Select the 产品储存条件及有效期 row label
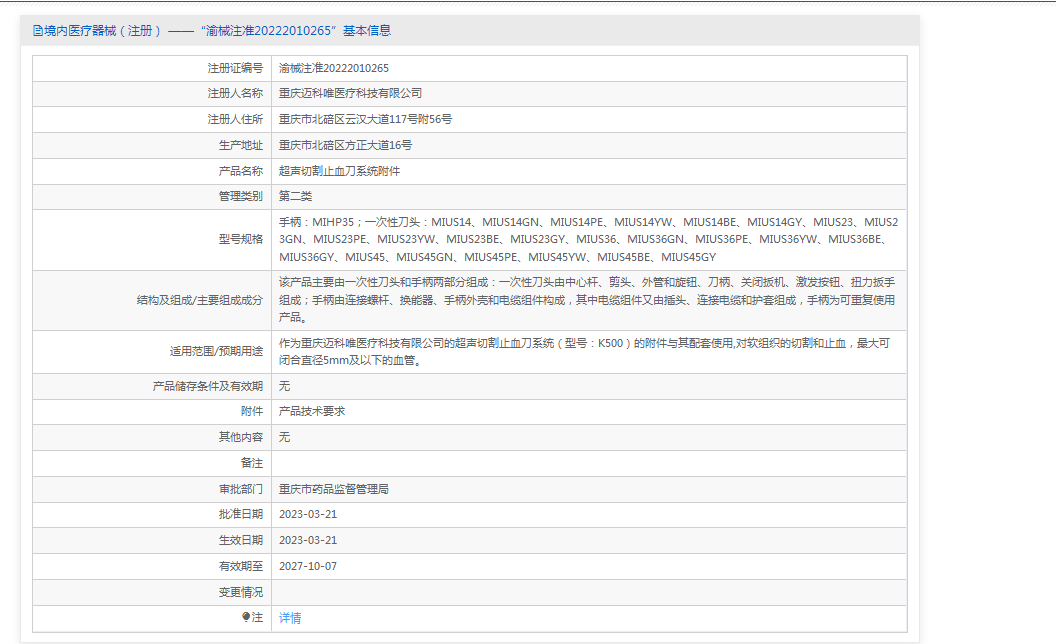Screen dimensions: 1056x644 point(208,386)
